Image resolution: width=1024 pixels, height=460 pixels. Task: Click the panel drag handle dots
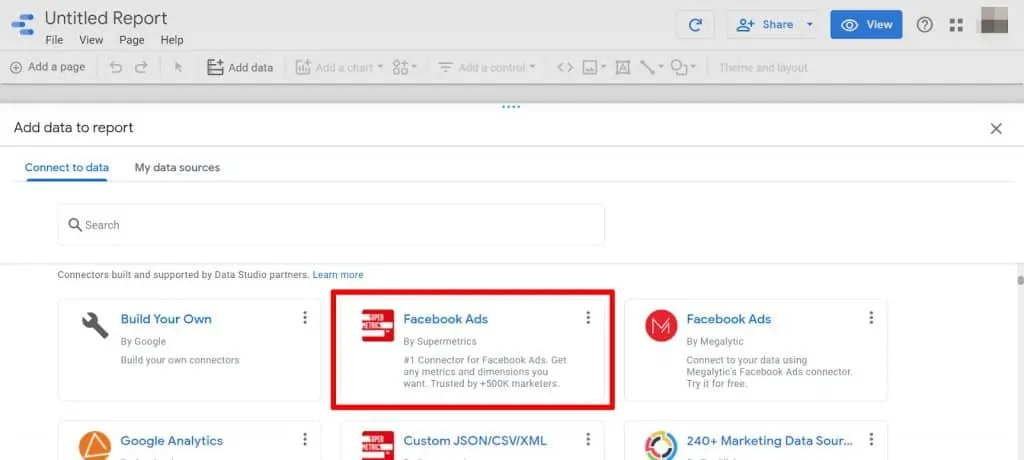[511, 107]
